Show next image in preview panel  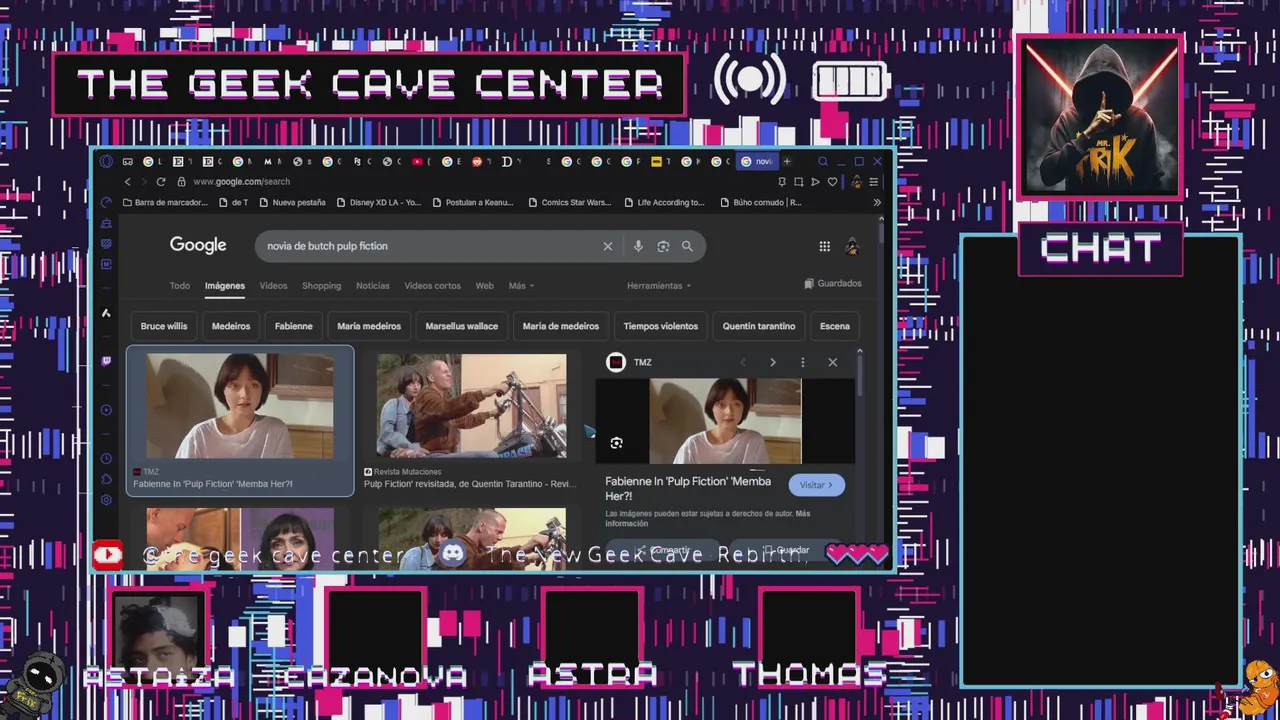pos(772,362)
